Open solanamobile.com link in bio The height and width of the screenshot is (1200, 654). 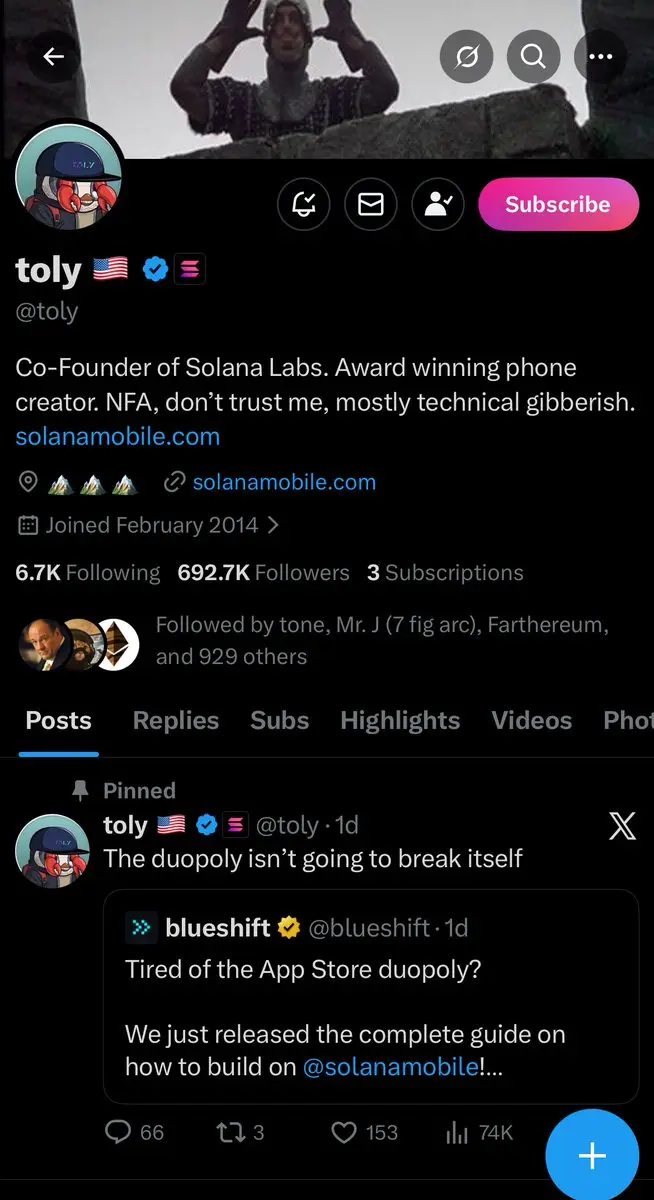tap(118, 437)
